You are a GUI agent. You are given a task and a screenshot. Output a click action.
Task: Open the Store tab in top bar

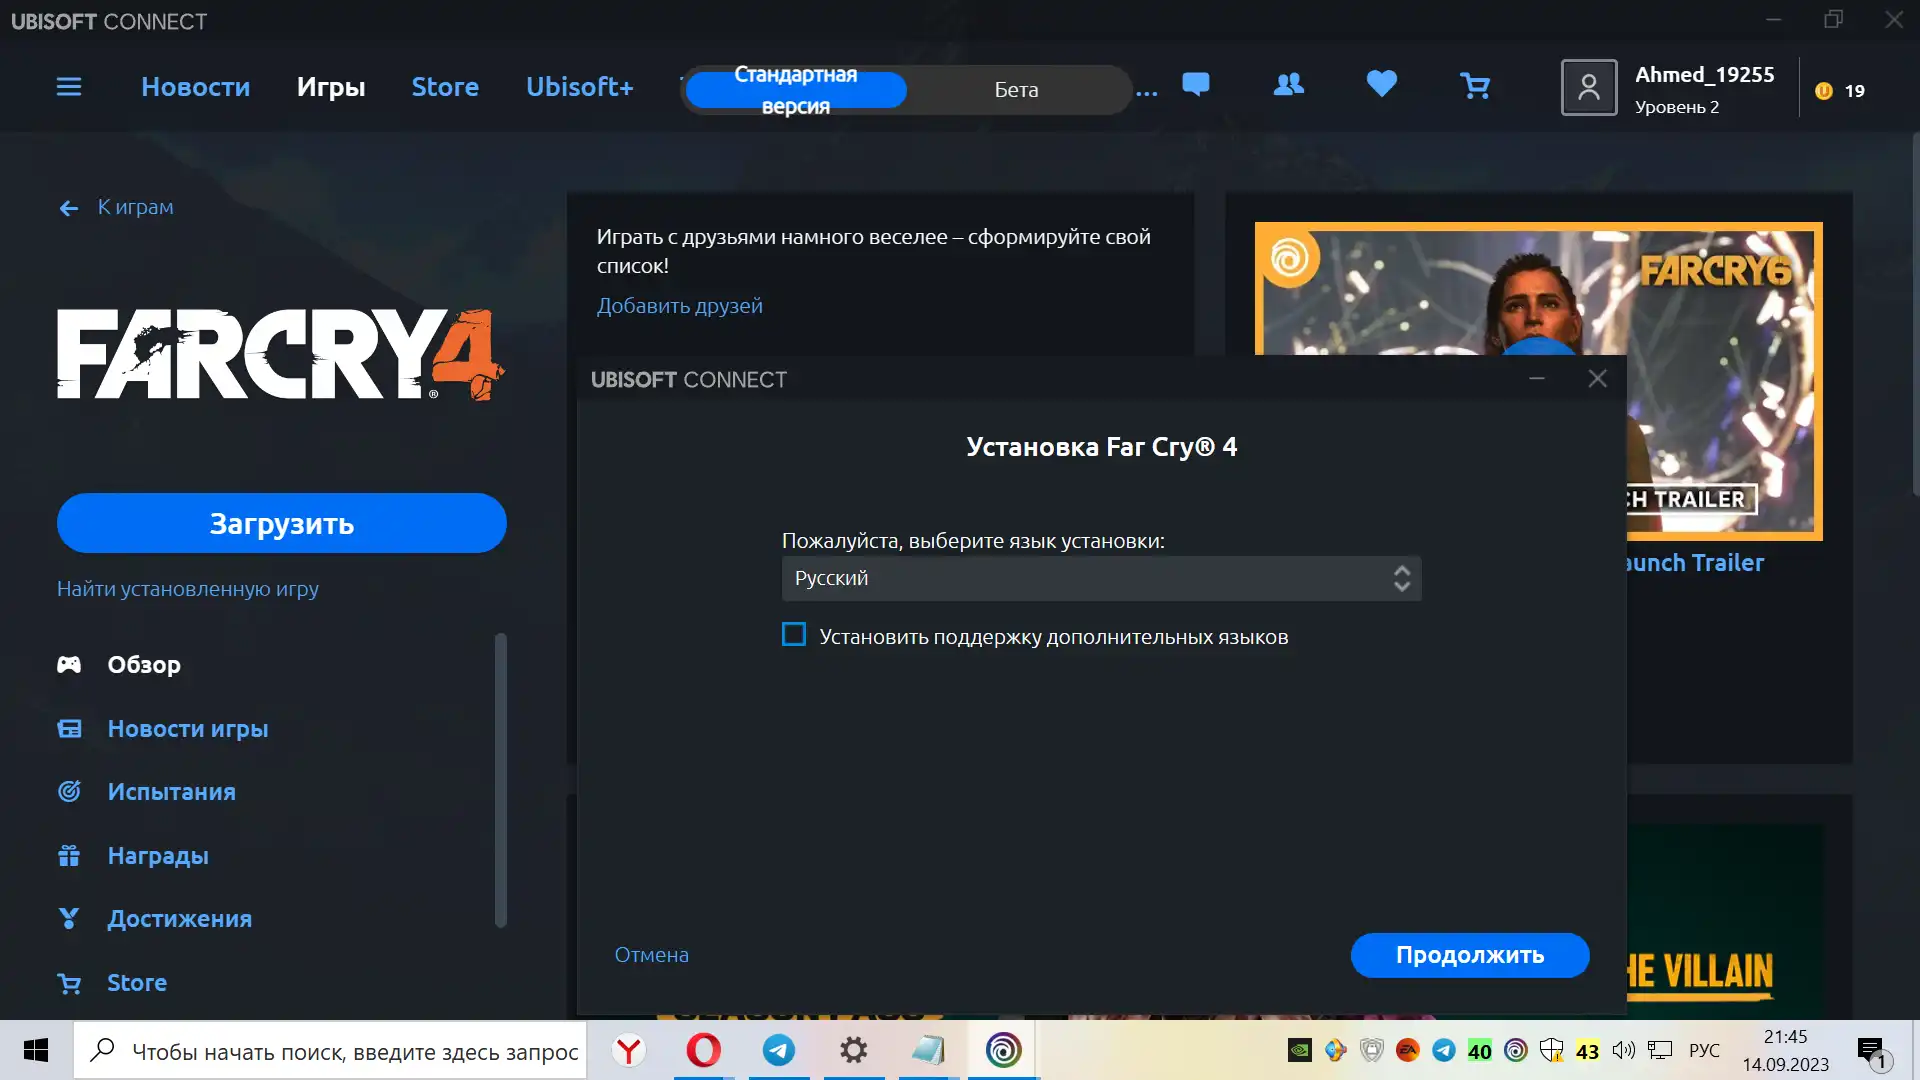(x=445, y=87)
